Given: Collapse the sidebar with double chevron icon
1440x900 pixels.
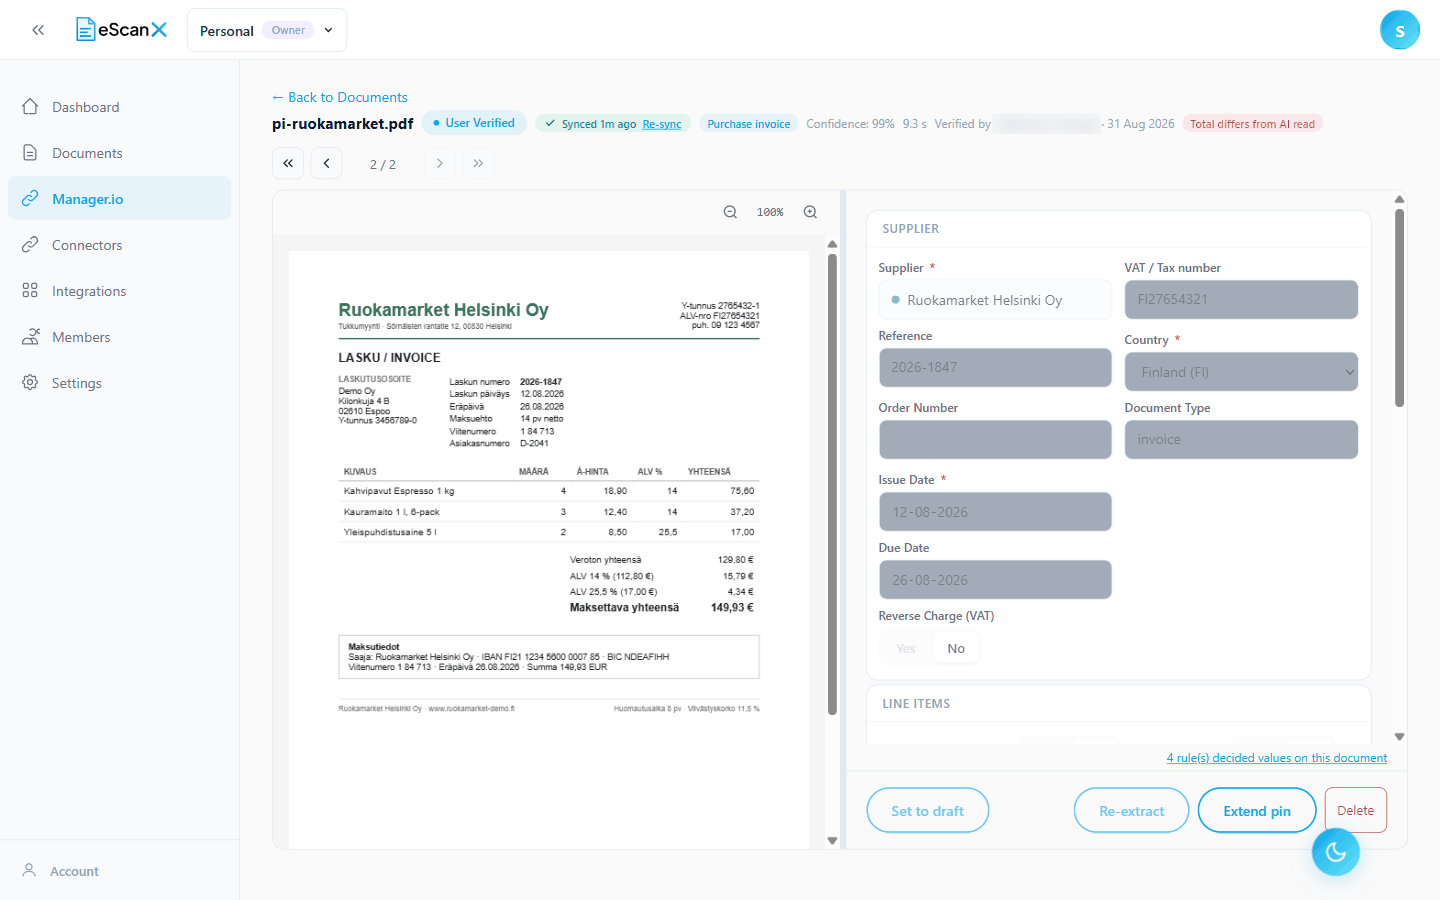Looking at the screenshot, I should [x=38, y=30].
